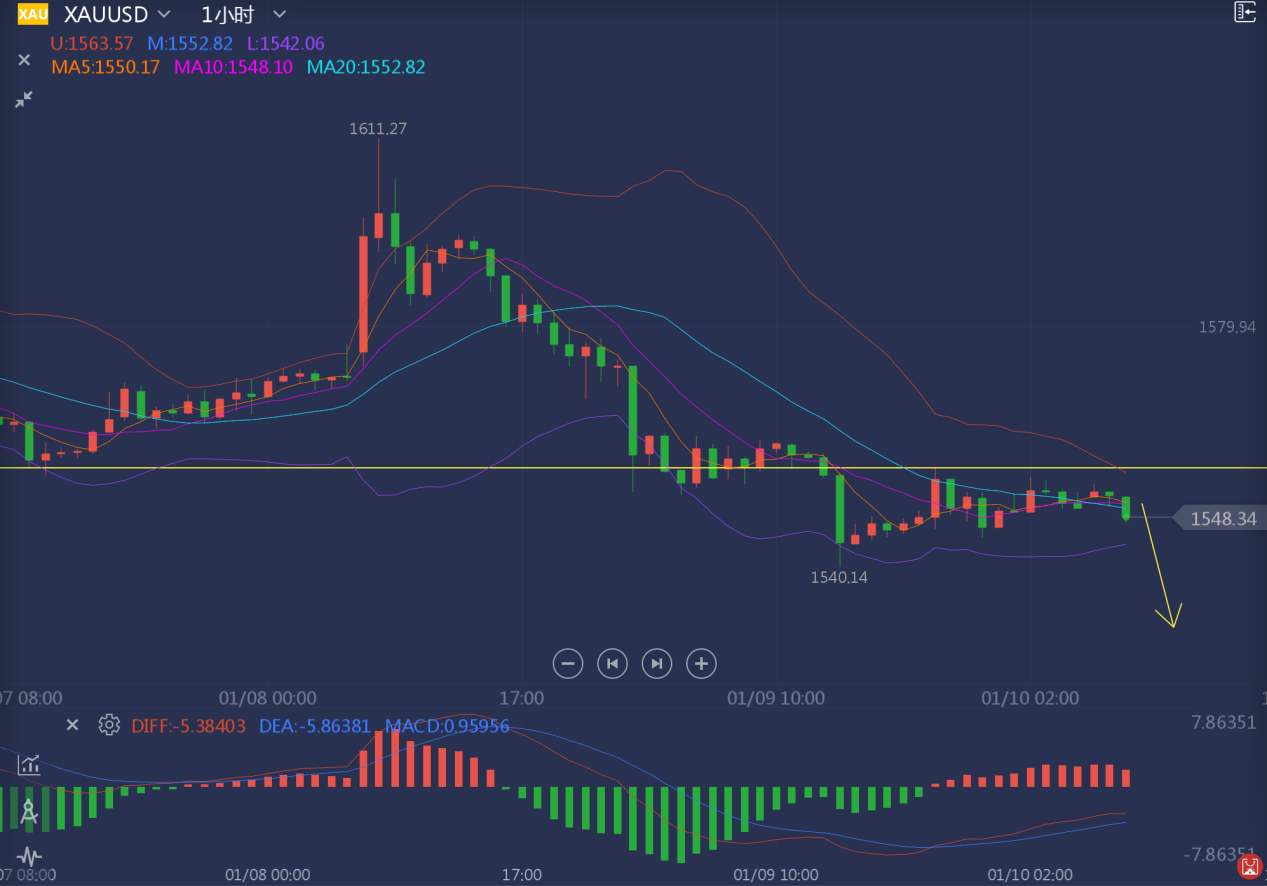Click the 1579.94 price axis label
Screen dimensions: 1267x886
pyautogui.click(x=1227, y=327)
